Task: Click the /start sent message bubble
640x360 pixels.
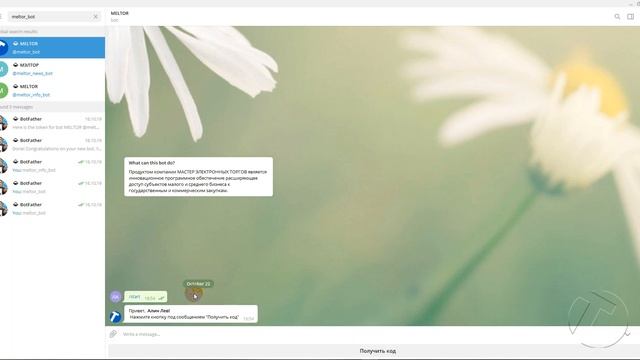Action: (x=145, y=297)
